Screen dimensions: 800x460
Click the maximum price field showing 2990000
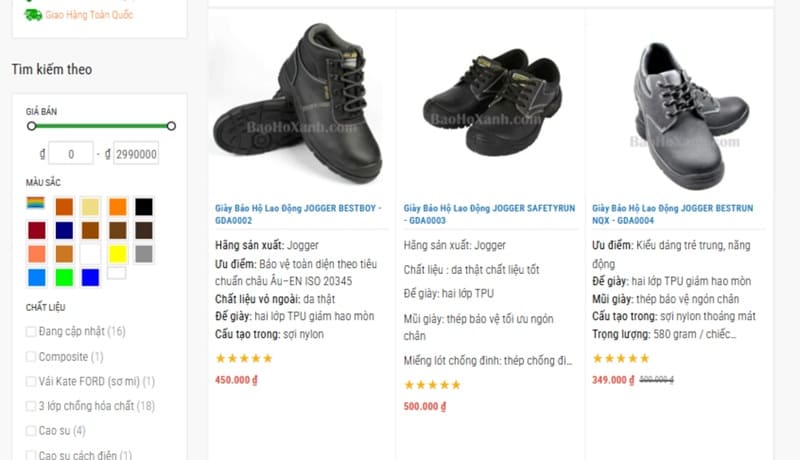click(x=136, y=155)
